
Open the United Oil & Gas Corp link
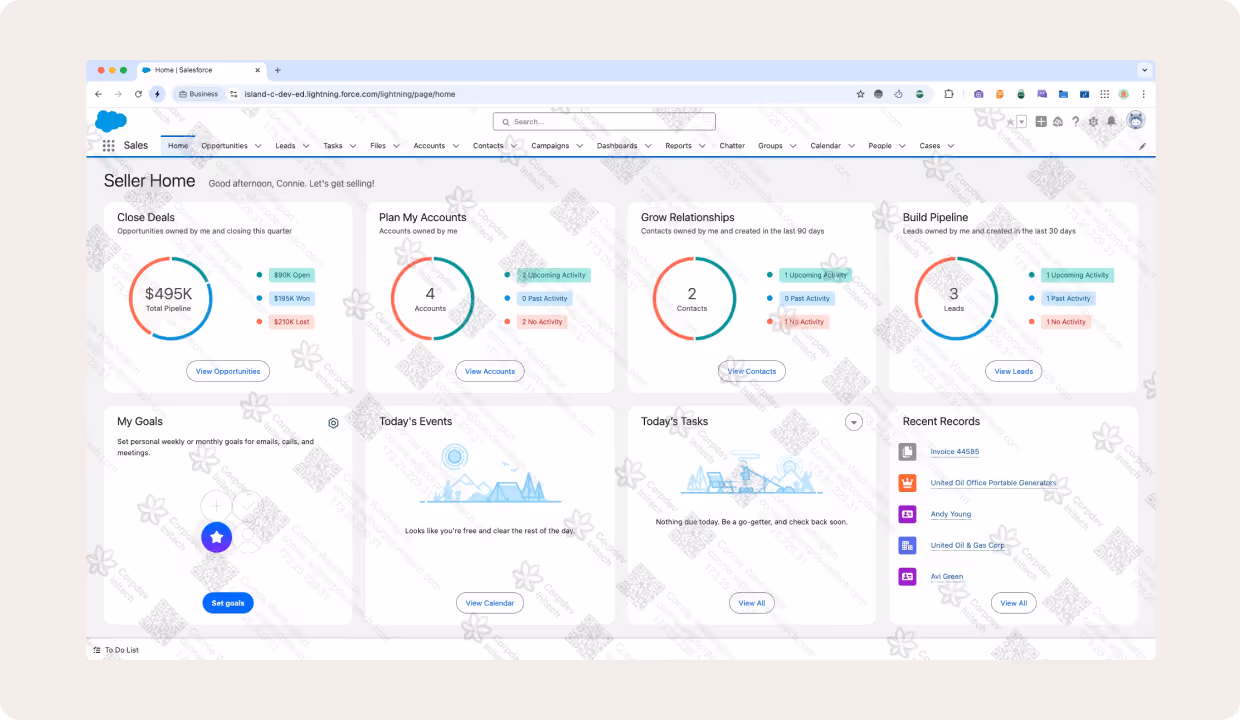point(967,546)
